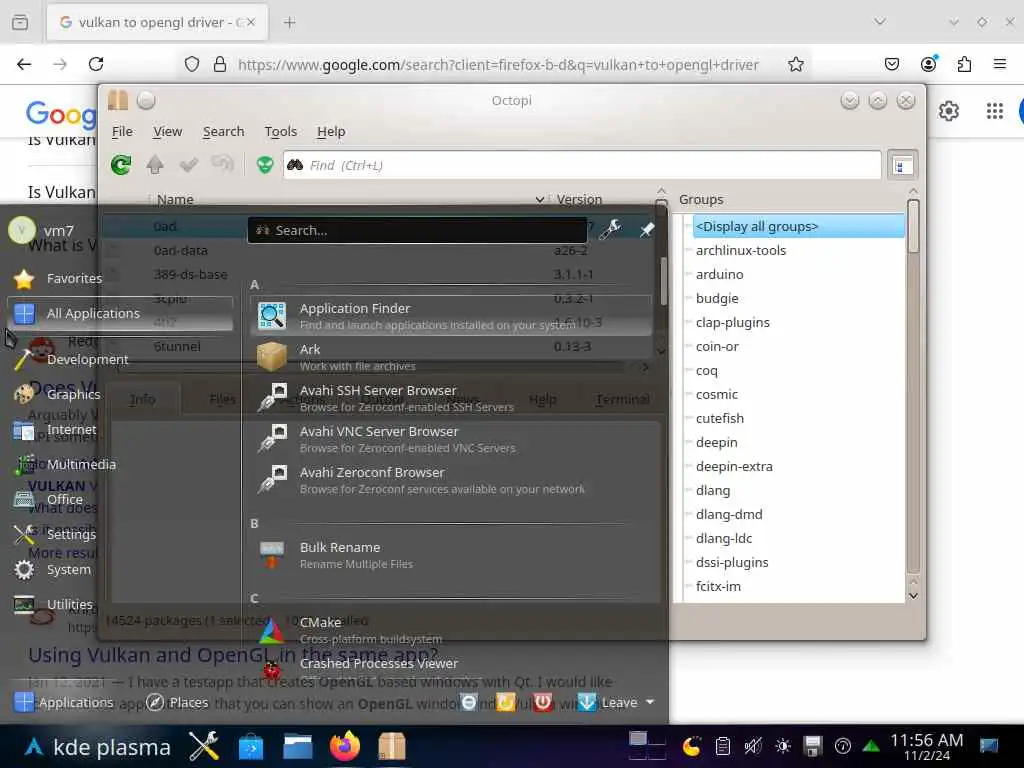Open Google settings gear

[x=948, y=111]
